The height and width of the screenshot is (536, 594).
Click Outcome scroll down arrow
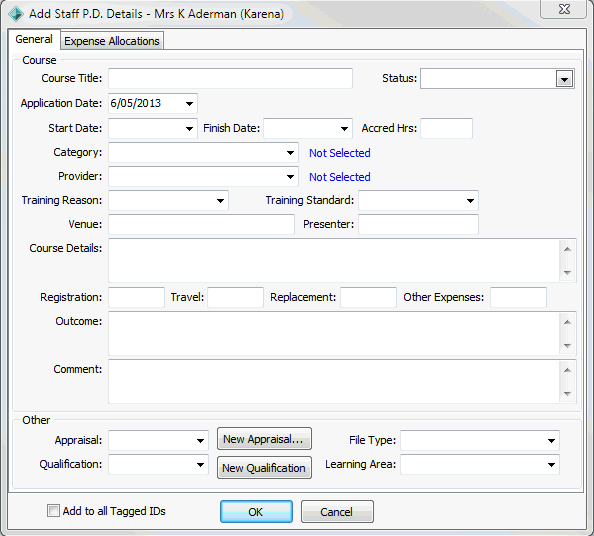click(x=567, y=346)
